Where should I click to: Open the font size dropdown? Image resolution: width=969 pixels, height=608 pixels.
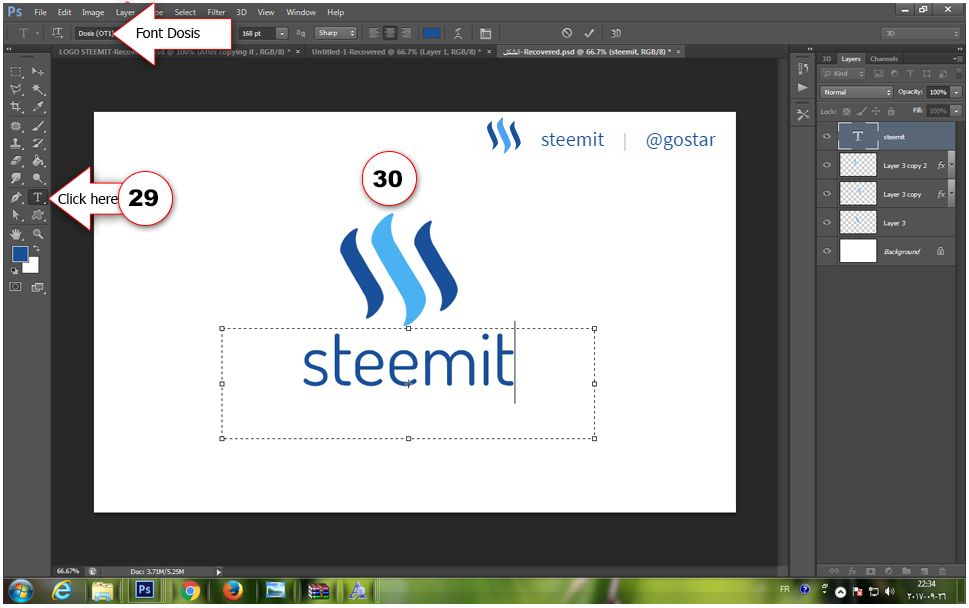[281, 33]
